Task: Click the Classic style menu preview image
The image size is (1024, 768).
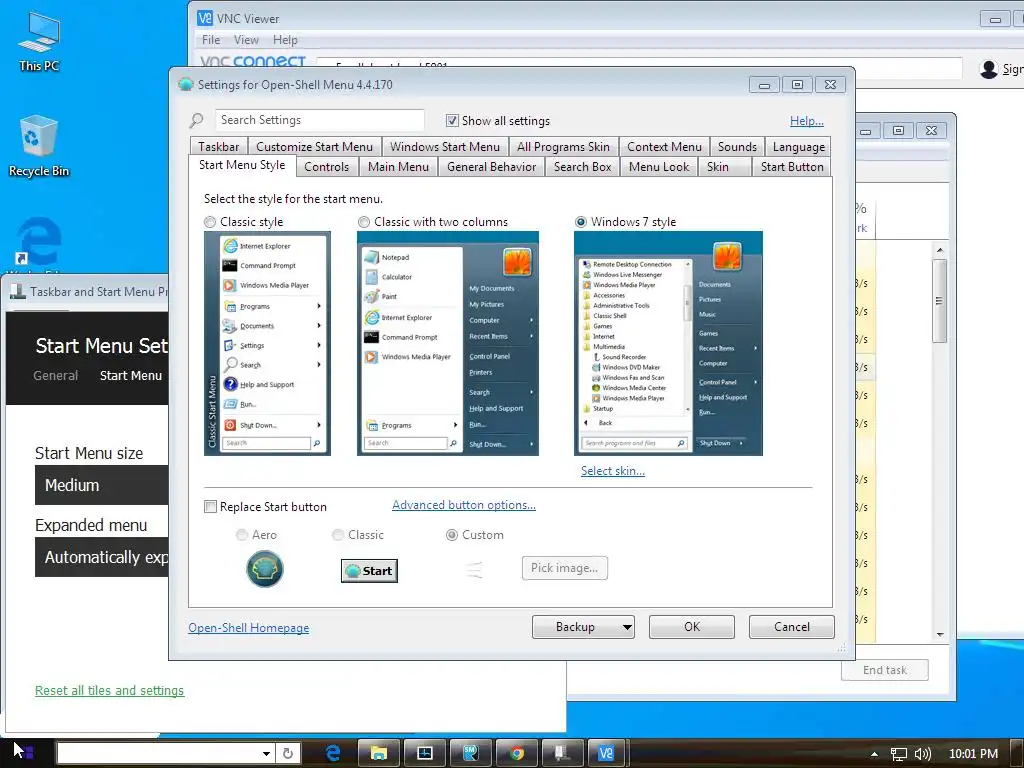Action: [267, 344]
